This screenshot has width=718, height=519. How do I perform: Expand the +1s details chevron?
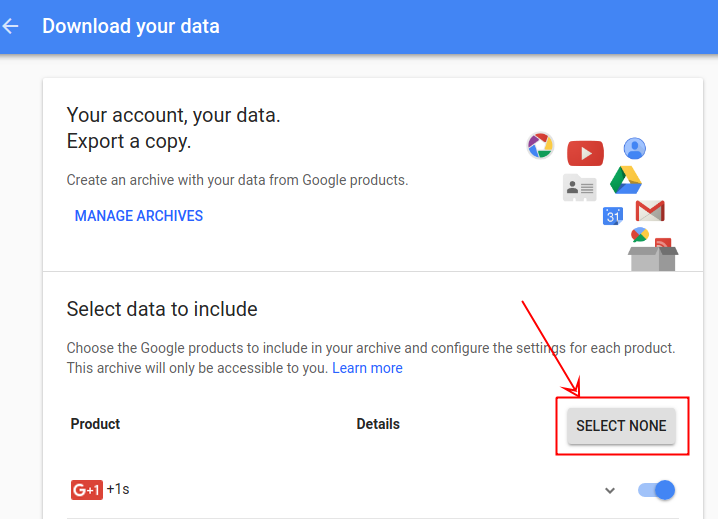pyautogui.click(x=610, y=490)
